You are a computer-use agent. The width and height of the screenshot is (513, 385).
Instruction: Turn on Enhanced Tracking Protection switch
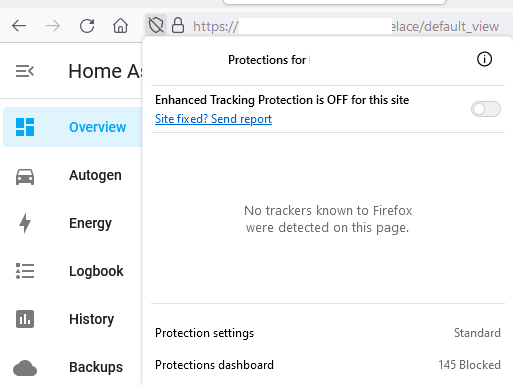click(486, 109)
